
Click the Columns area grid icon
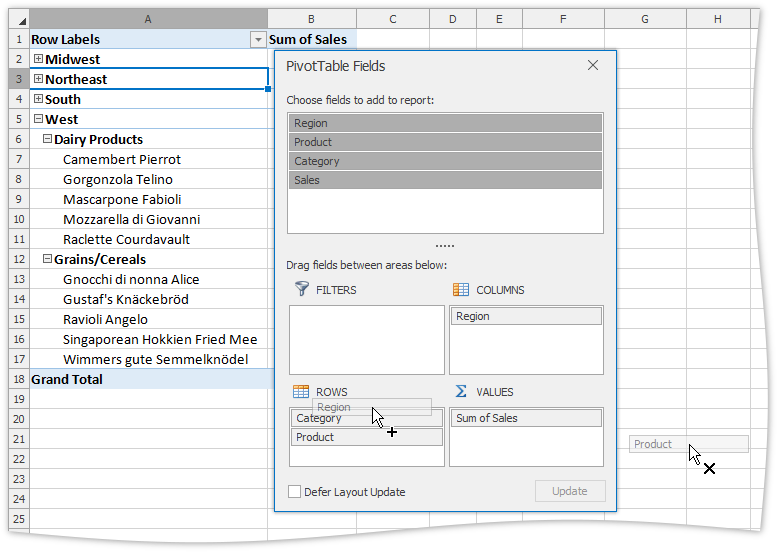[461, 289]
